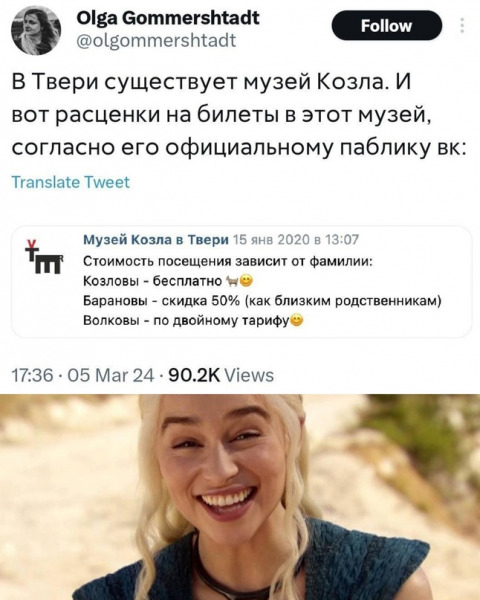Click the Olga Gommershtadt display name
The image size is (480, 600).
tap(168, 18)
